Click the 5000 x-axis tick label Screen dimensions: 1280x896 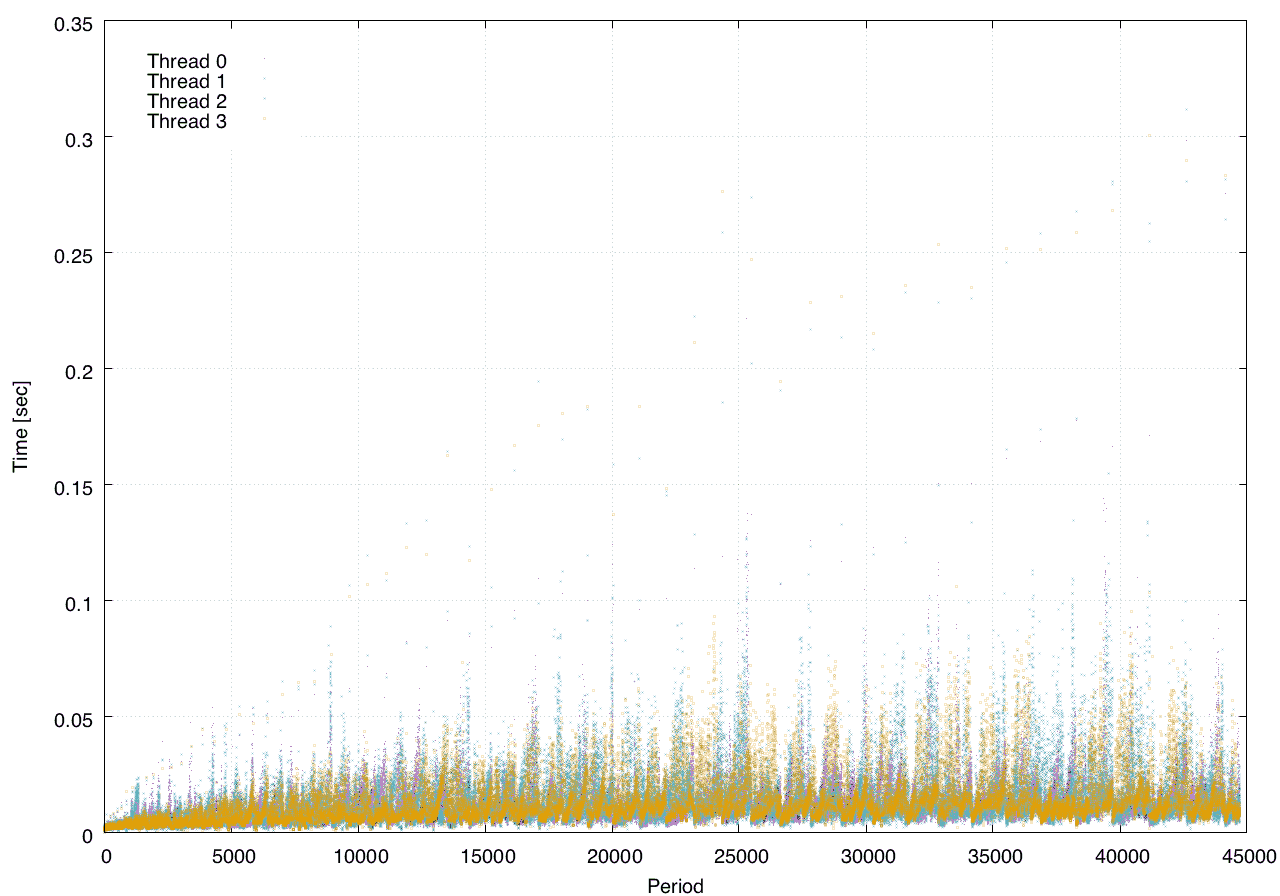tap(232, 856)
